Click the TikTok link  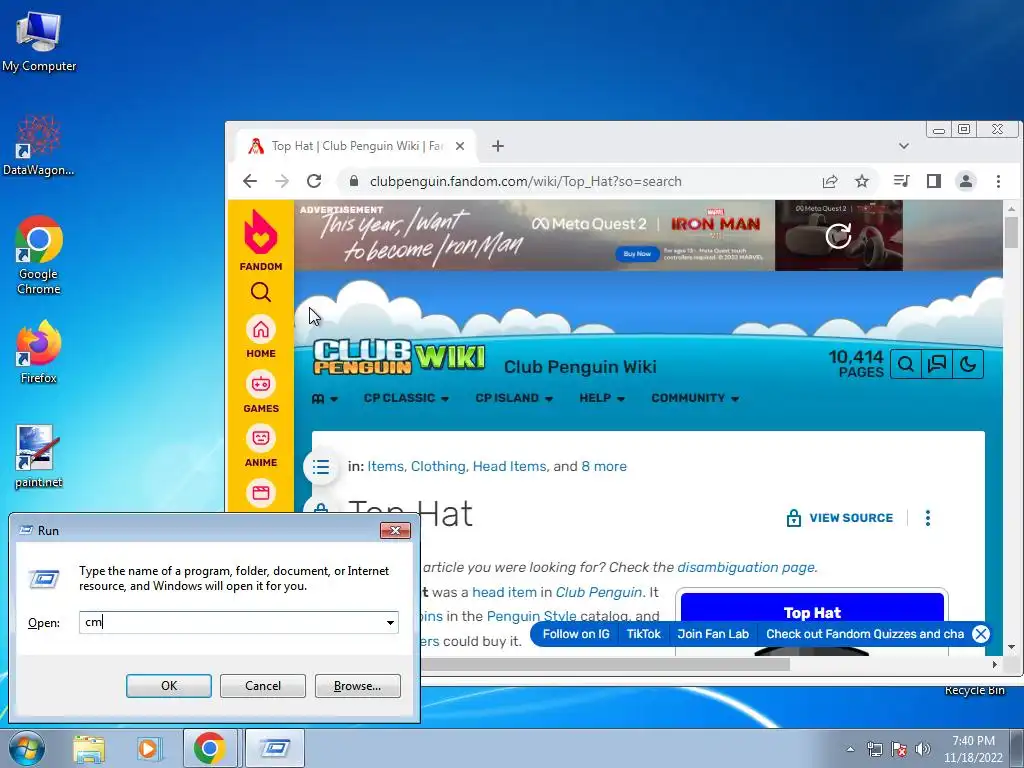(644, 634)
